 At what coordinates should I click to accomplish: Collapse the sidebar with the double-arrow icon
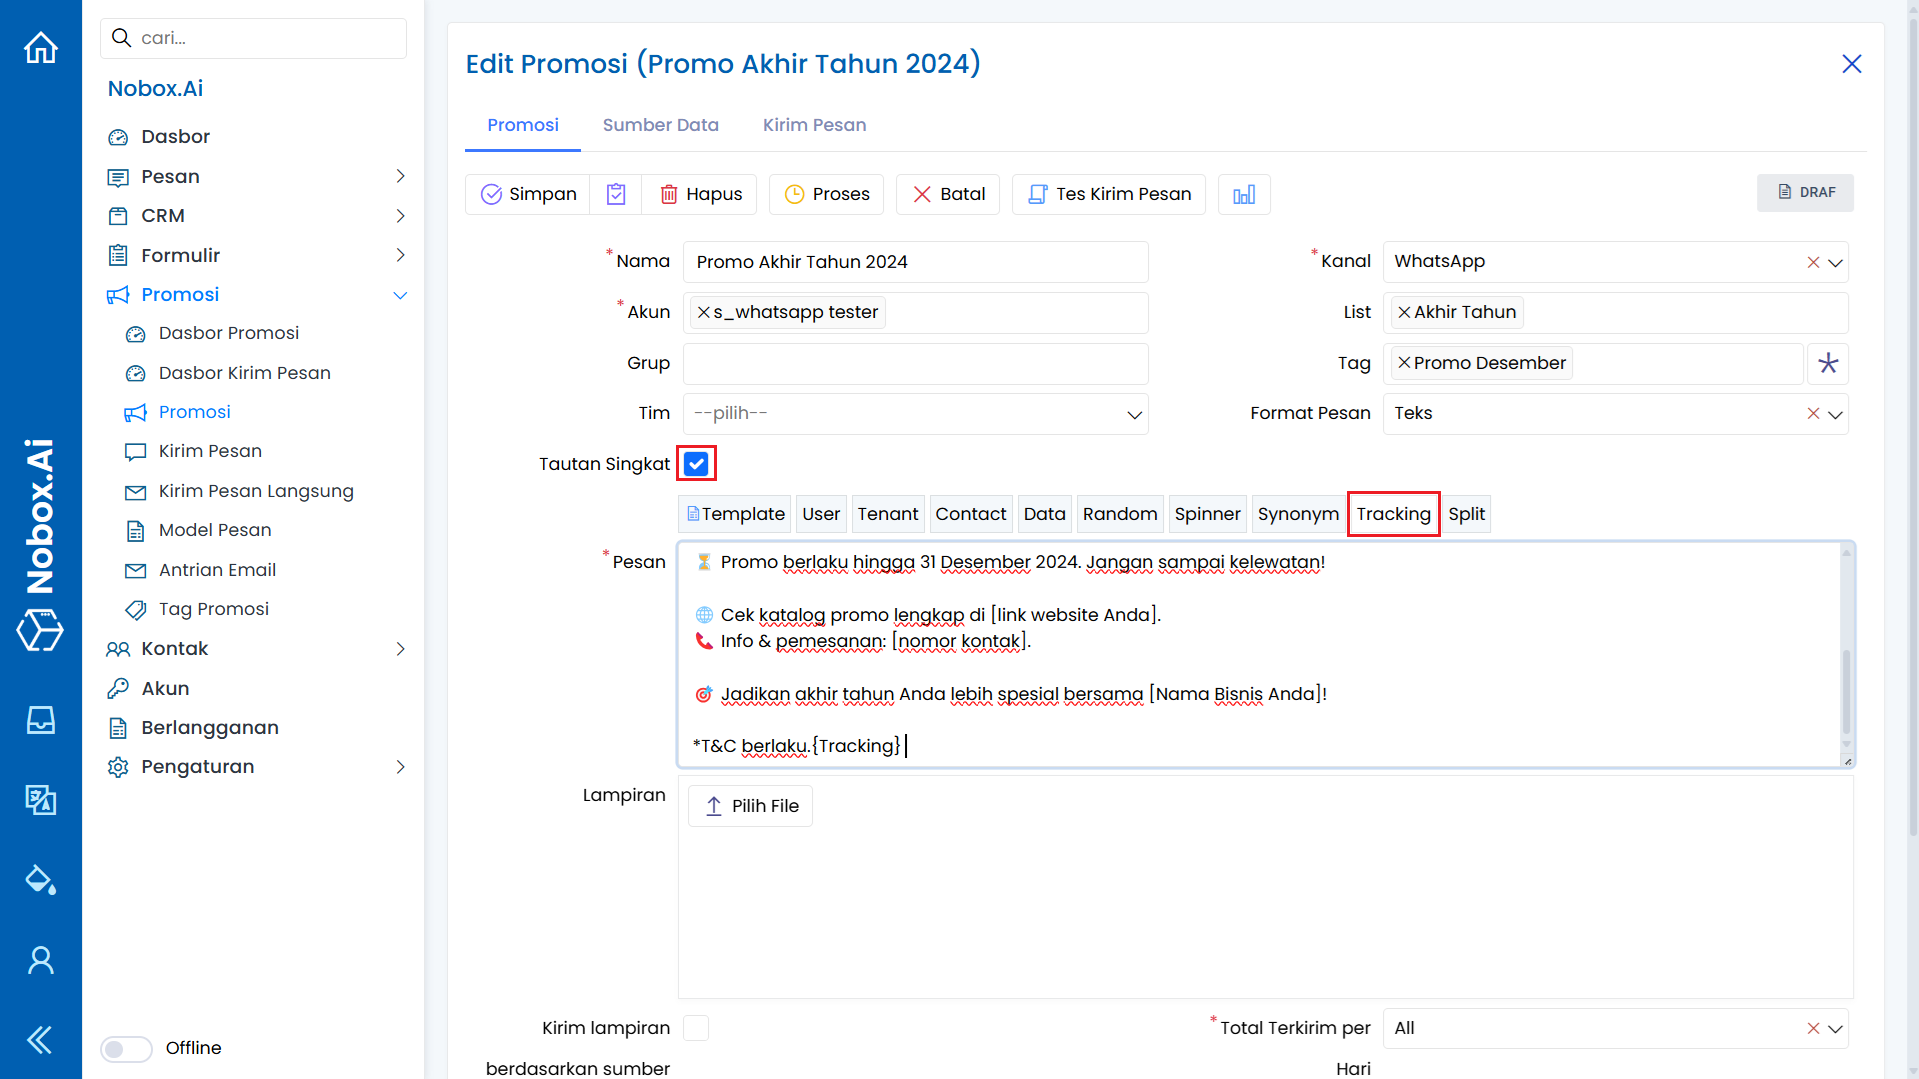pos(41,1040)
